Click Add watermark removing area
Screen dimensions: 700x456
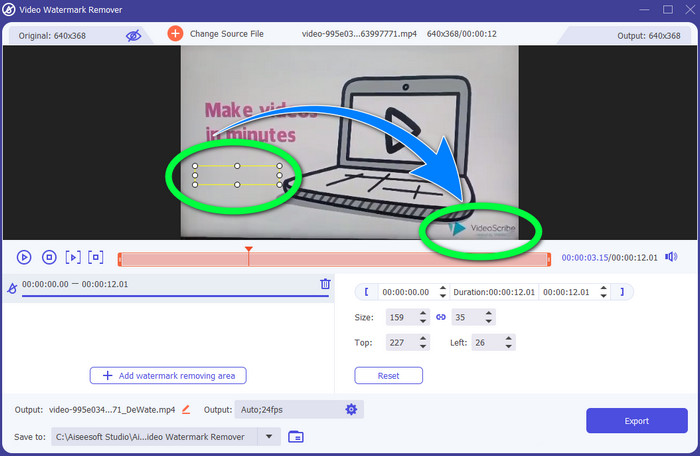click(168, 375)
